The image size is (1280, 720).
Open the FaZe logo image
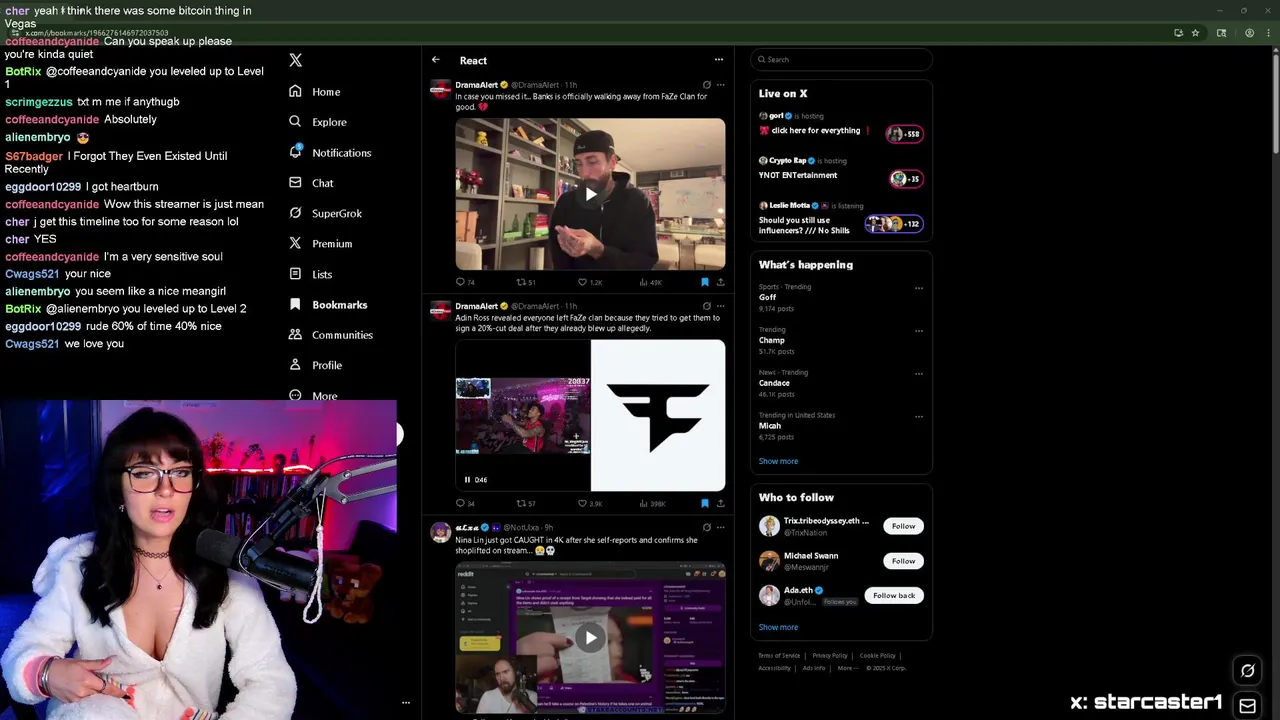pyautogui.click(x=658, y=416)
